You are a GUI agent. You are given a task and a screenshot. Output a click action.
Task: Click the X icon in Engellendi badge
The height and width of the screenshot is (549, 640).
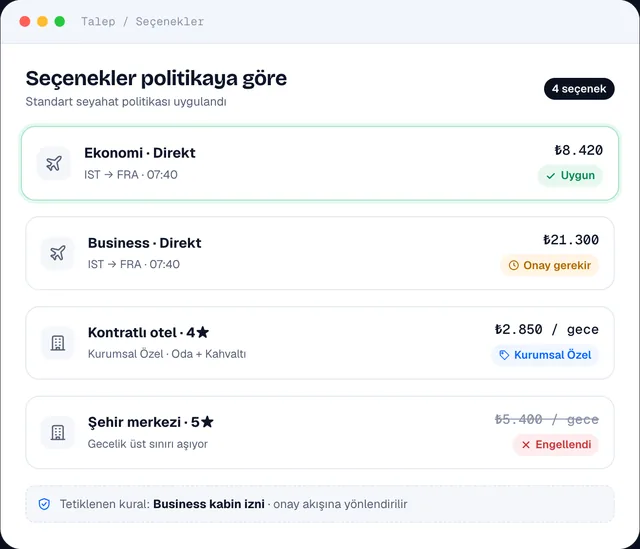point(526,445)
